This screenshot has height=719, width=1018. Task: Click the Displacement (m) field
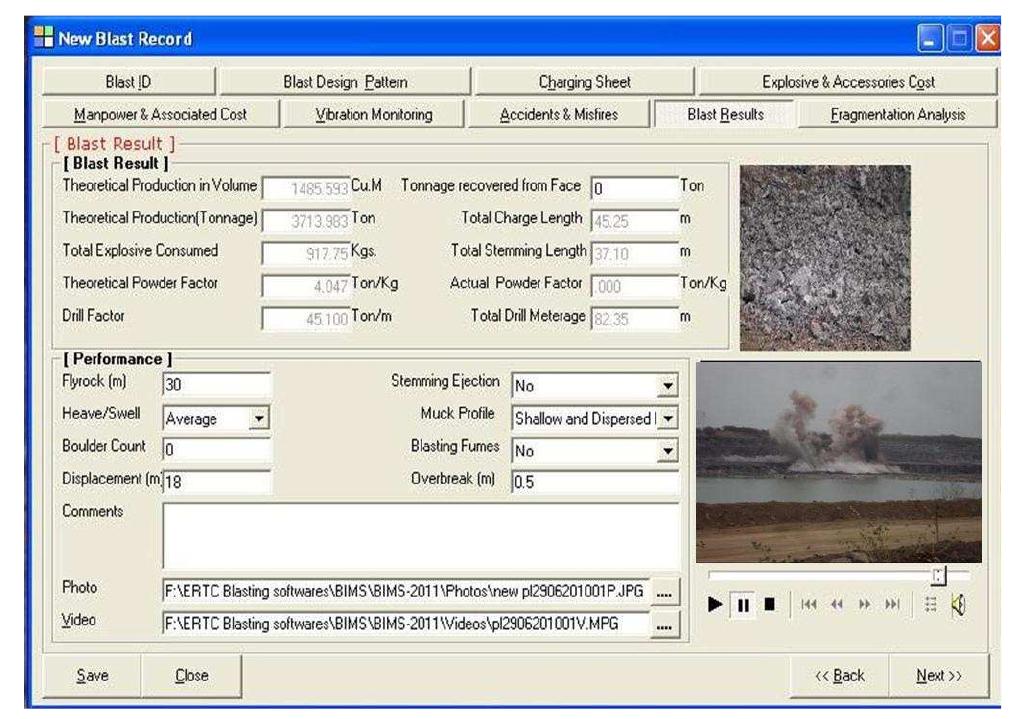pyautogui.click(x=216, y=481)
